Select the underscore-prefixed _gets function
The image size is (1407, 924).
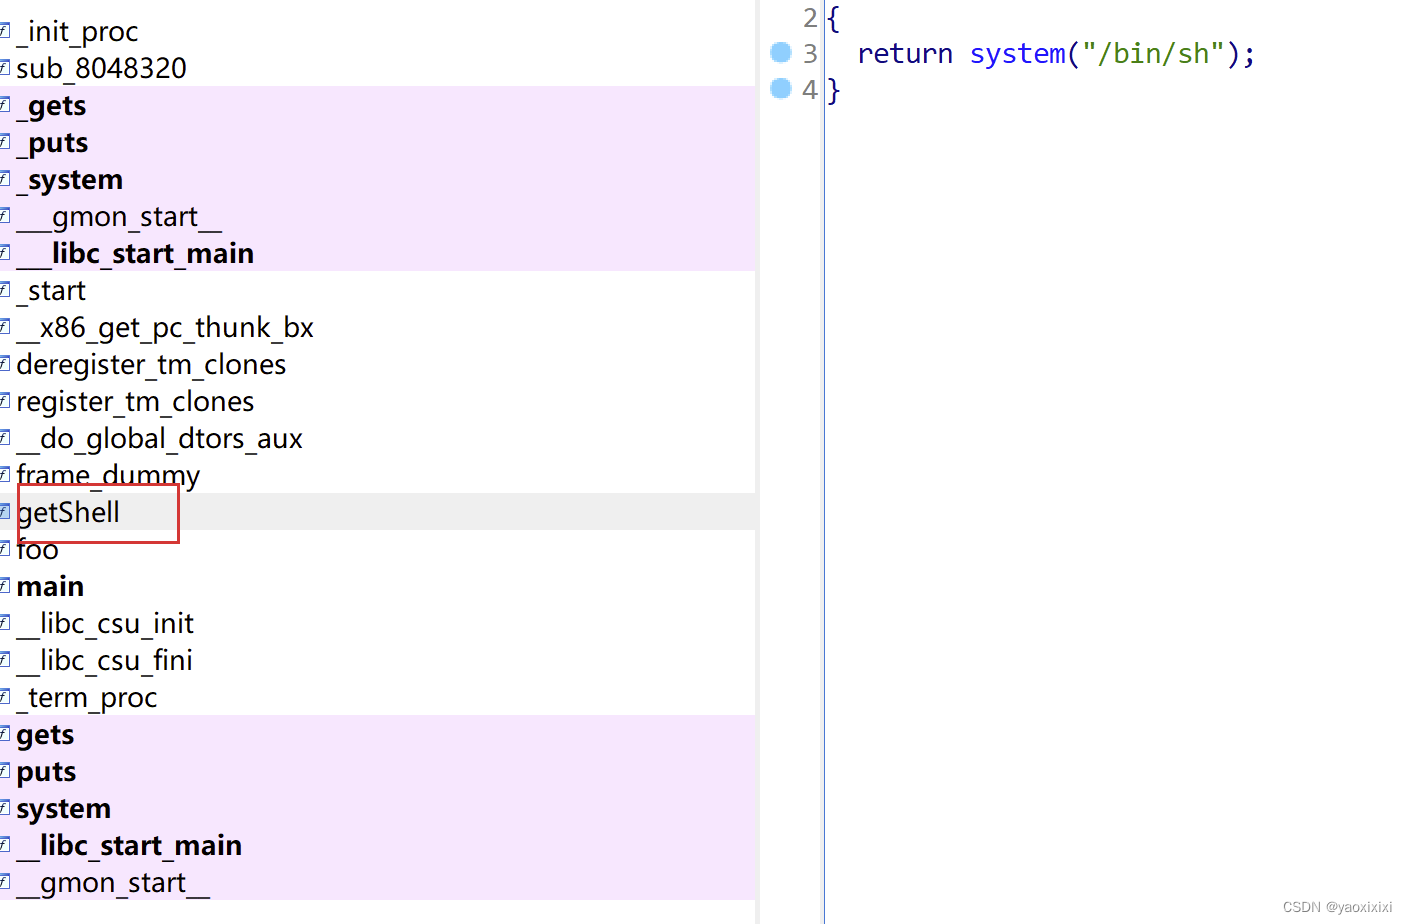pyautogui.click(x=51, y=105)
